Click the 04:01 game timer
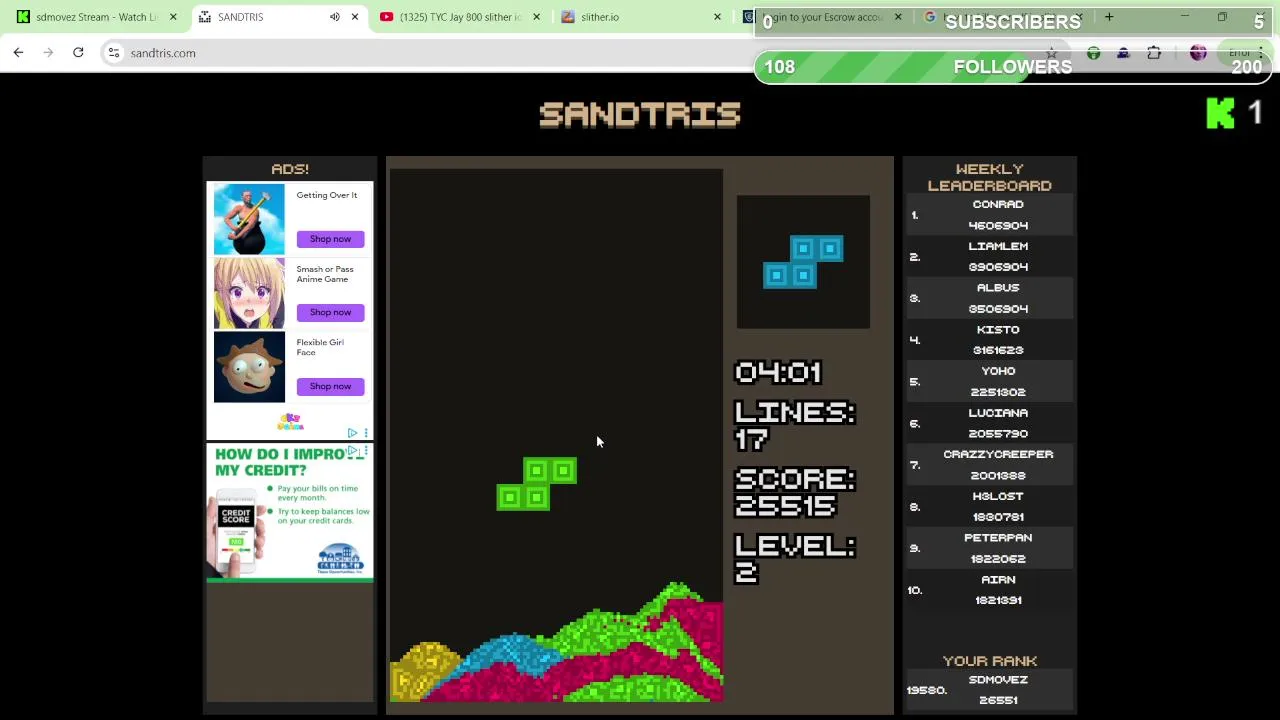 click(778, 372)
